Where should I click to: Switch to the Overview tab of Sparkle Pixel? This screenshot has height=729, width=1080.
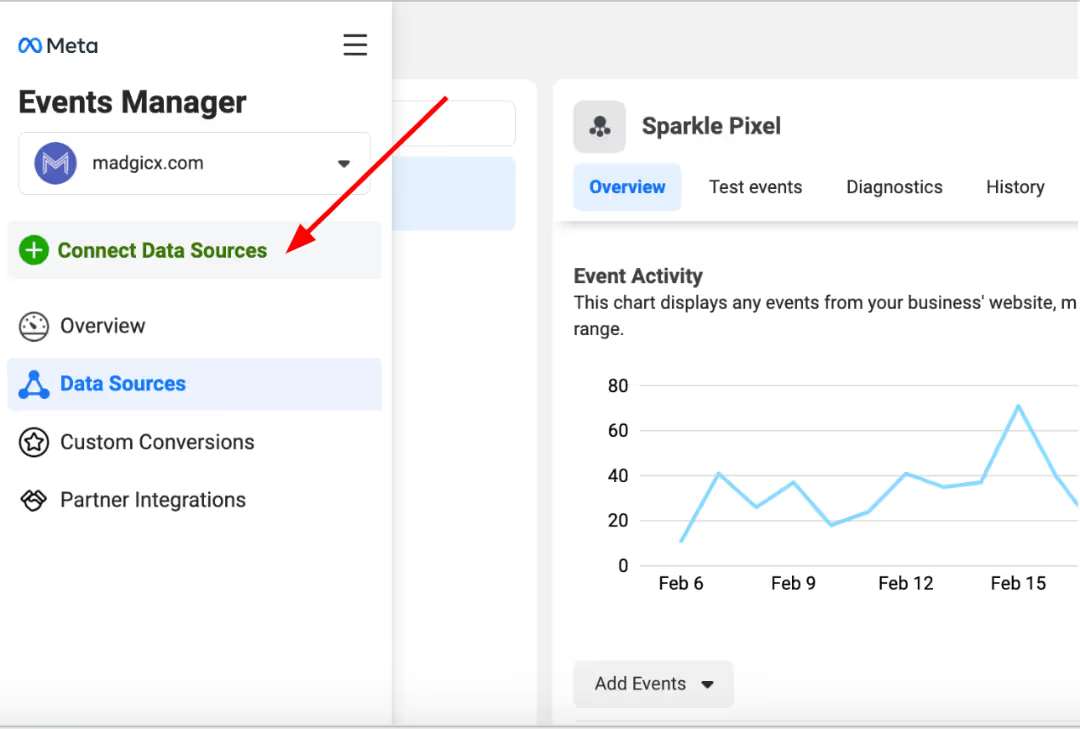coord(627,187)
